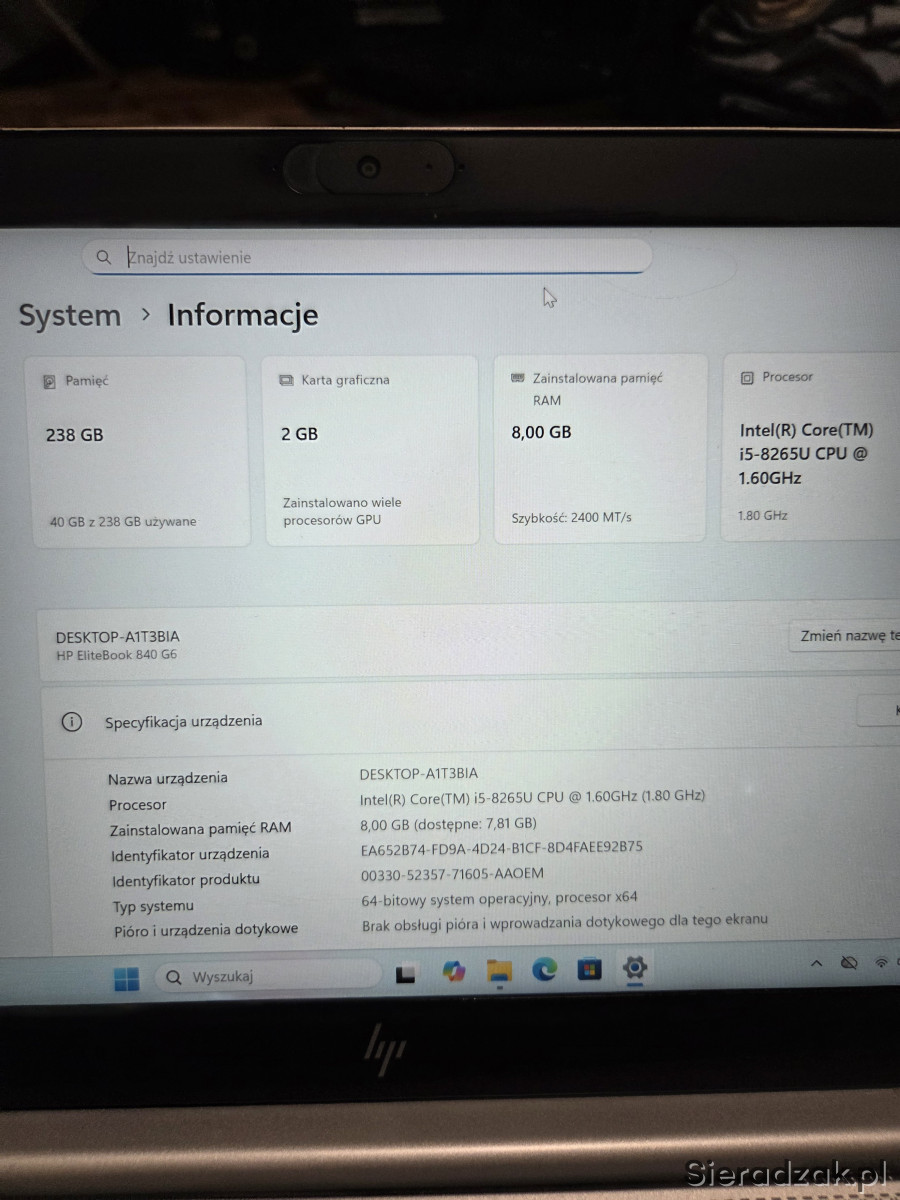This screenshot has width=900, height=1200.
Task: Click the info icon beside Specyfikacja urządzenia
Action: pyautogui.click(x=72, y=722)
